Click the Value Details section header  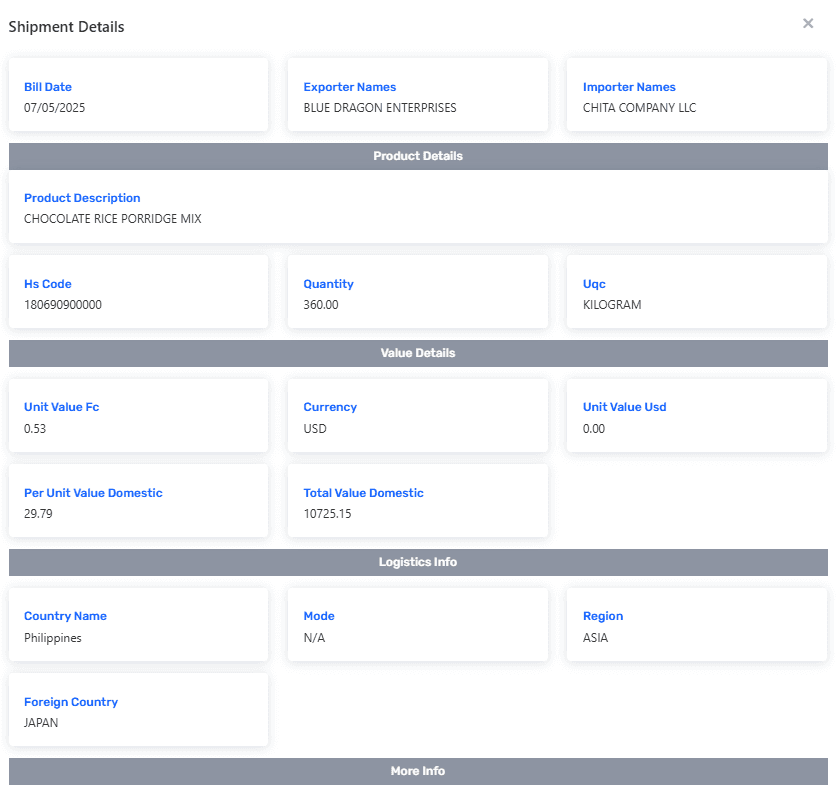click(418, 353)
